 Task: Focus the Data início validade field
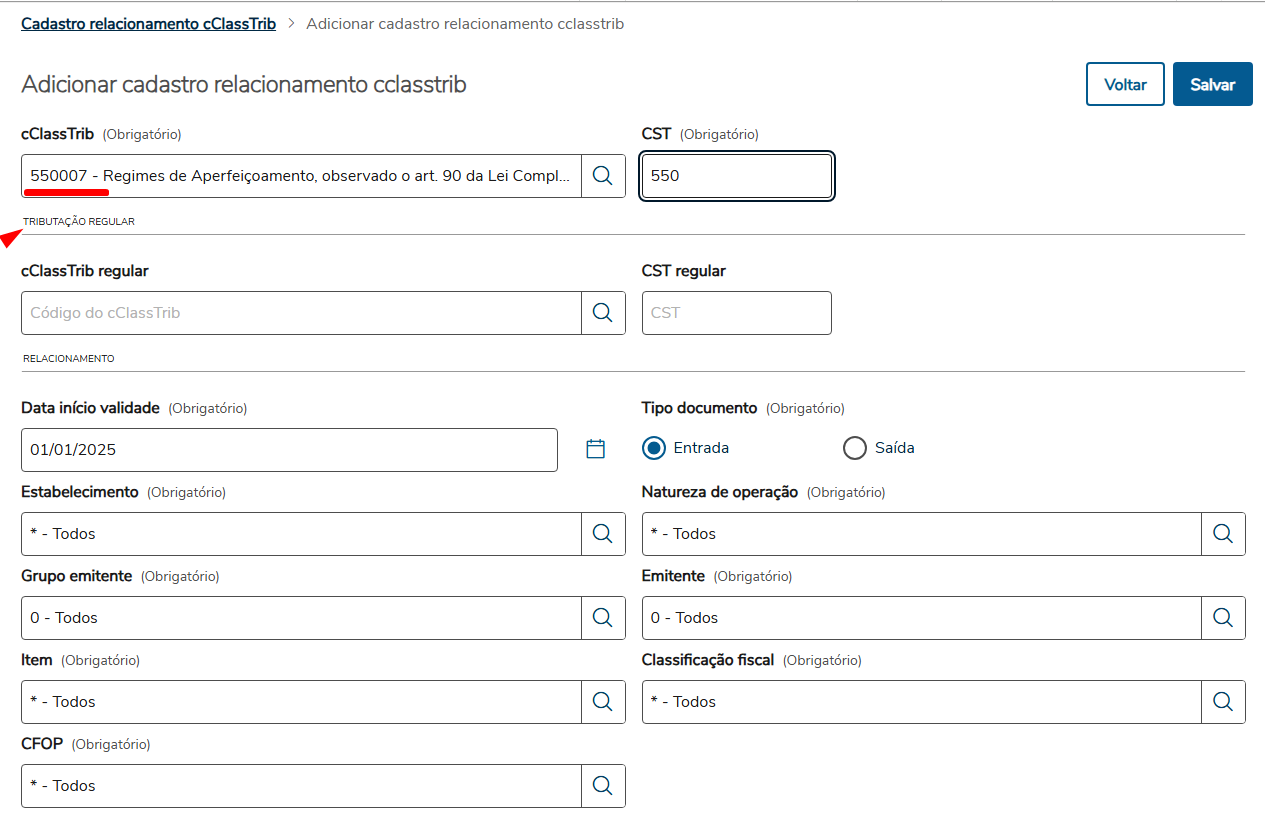288,450
